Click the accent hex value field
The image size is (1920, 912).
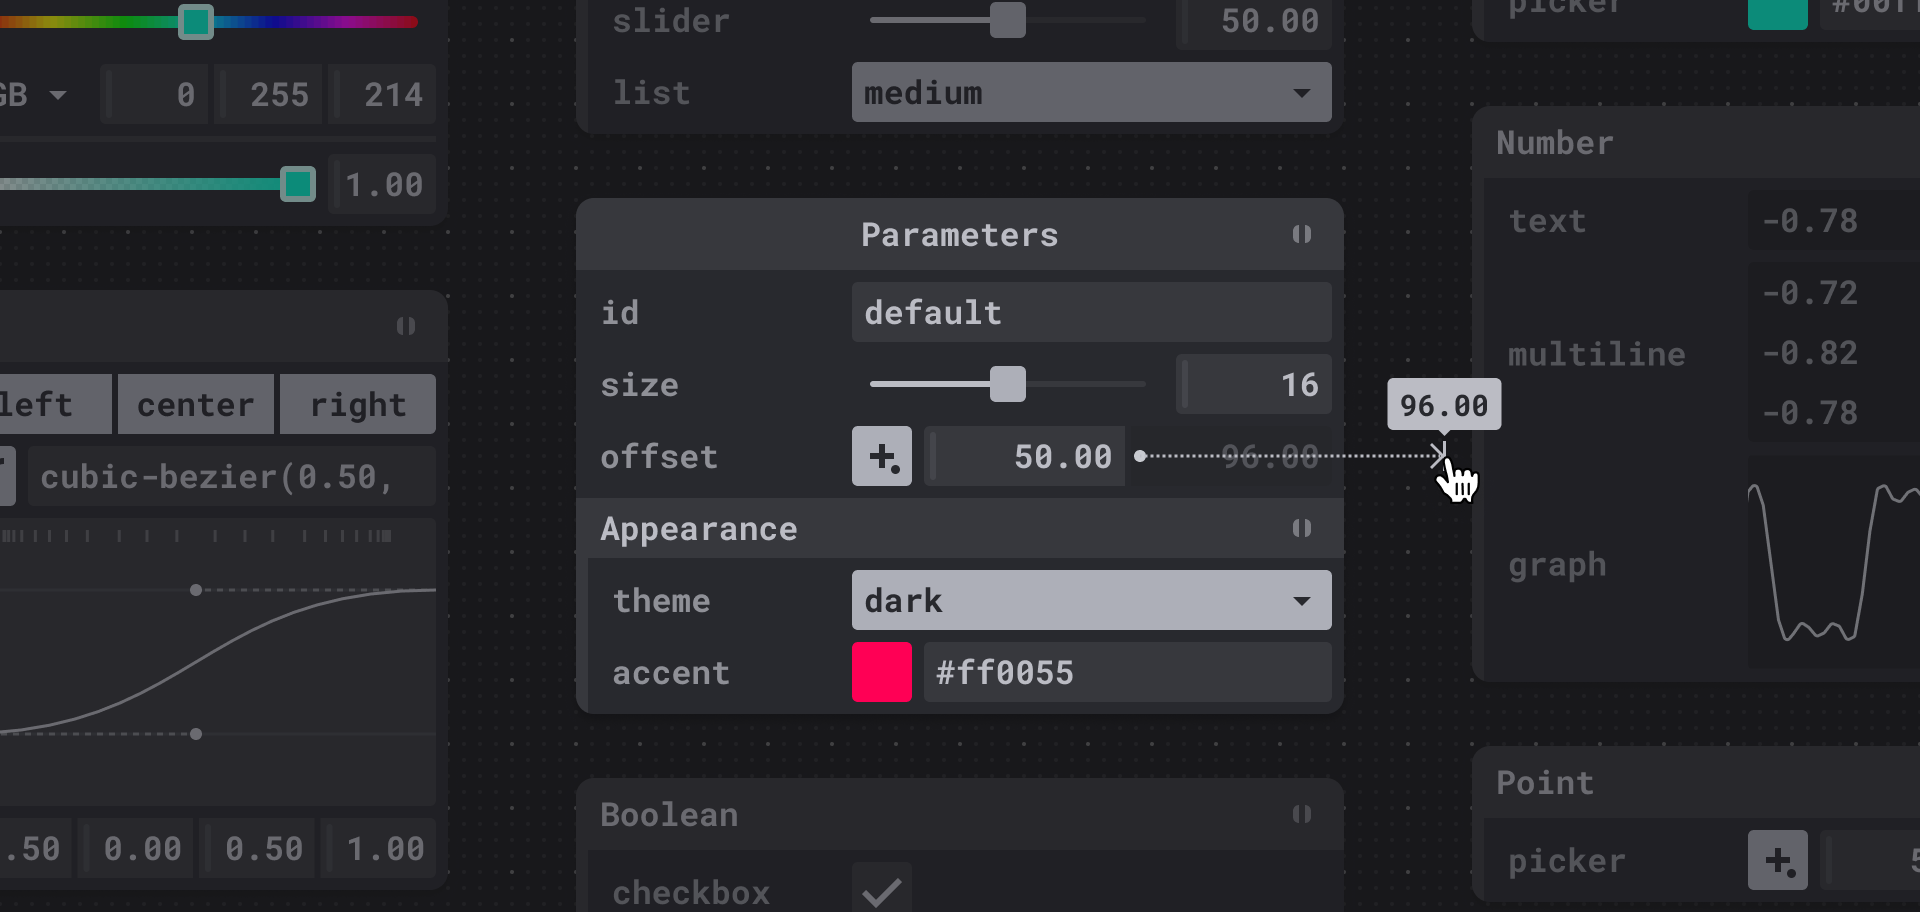(1127, 673)
